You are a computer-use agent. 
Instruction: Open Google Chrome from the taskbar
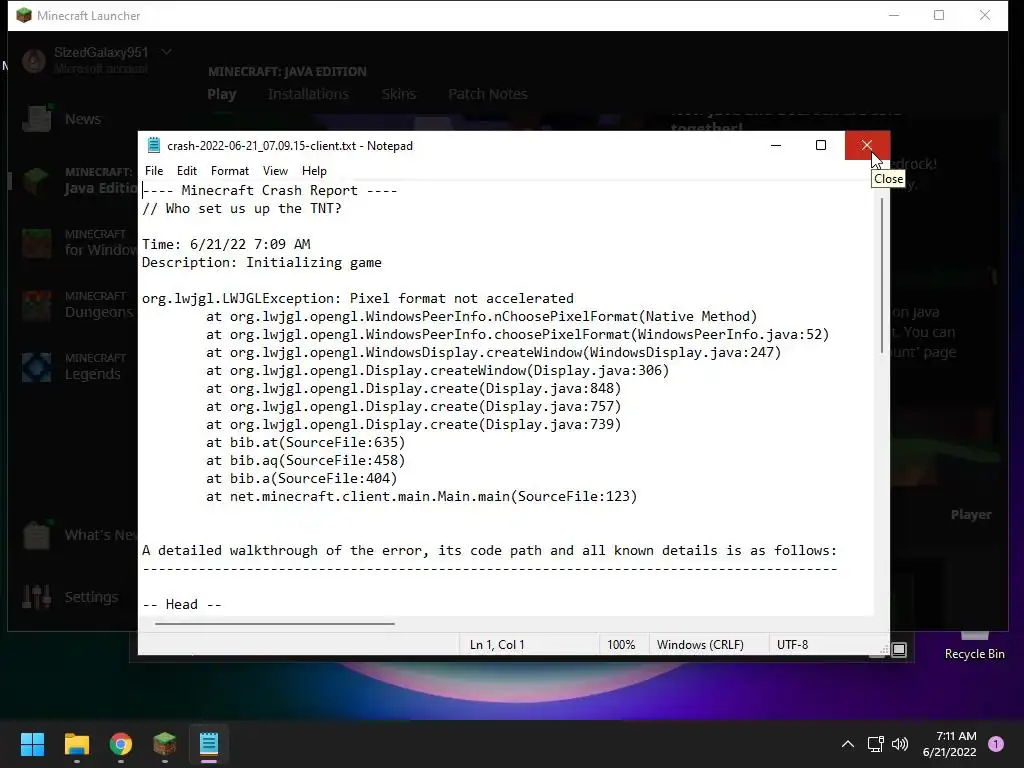pyautogui.click(x=121, y=744)
